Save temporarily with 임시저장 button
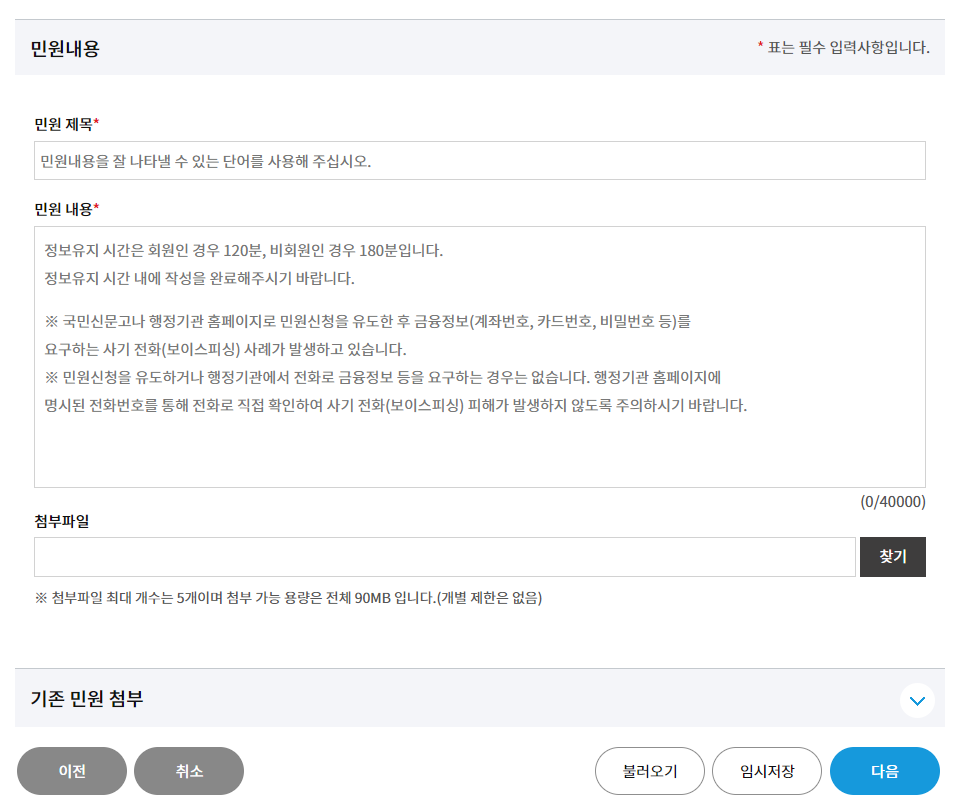959x812 pixels. point(767,771)
